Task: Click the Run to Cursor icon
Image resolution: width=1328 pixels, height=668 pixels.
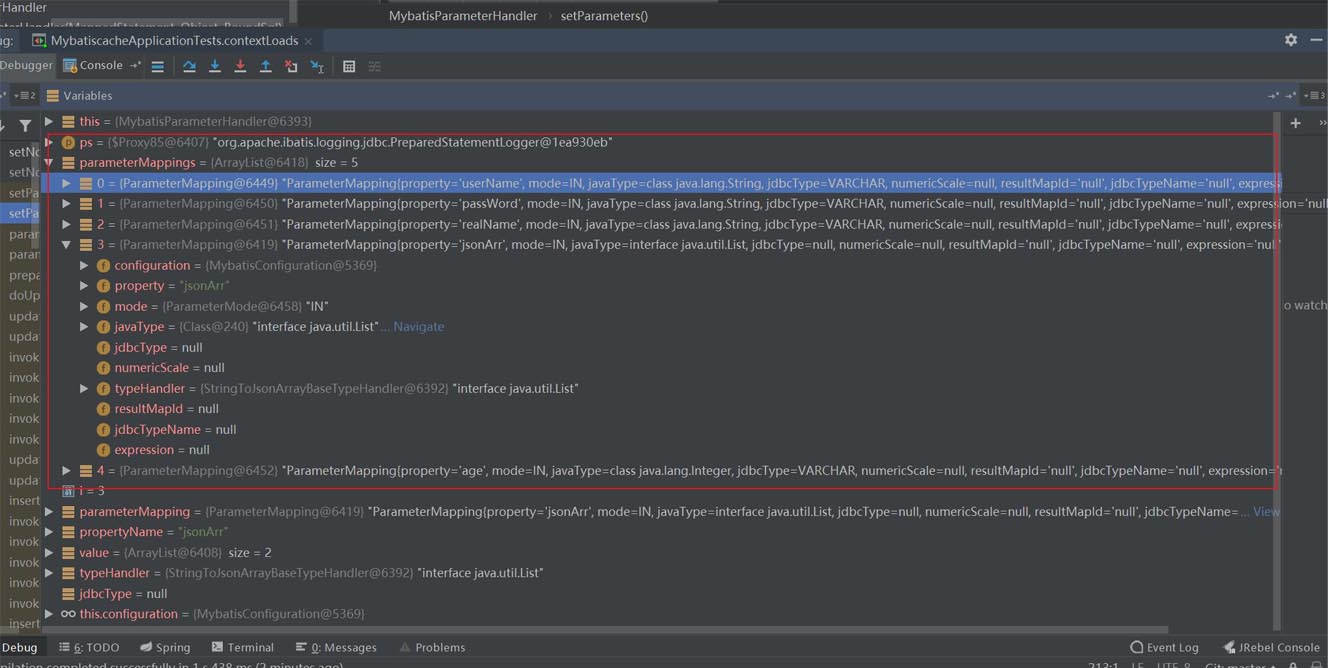Action: (x=317, y=66)
